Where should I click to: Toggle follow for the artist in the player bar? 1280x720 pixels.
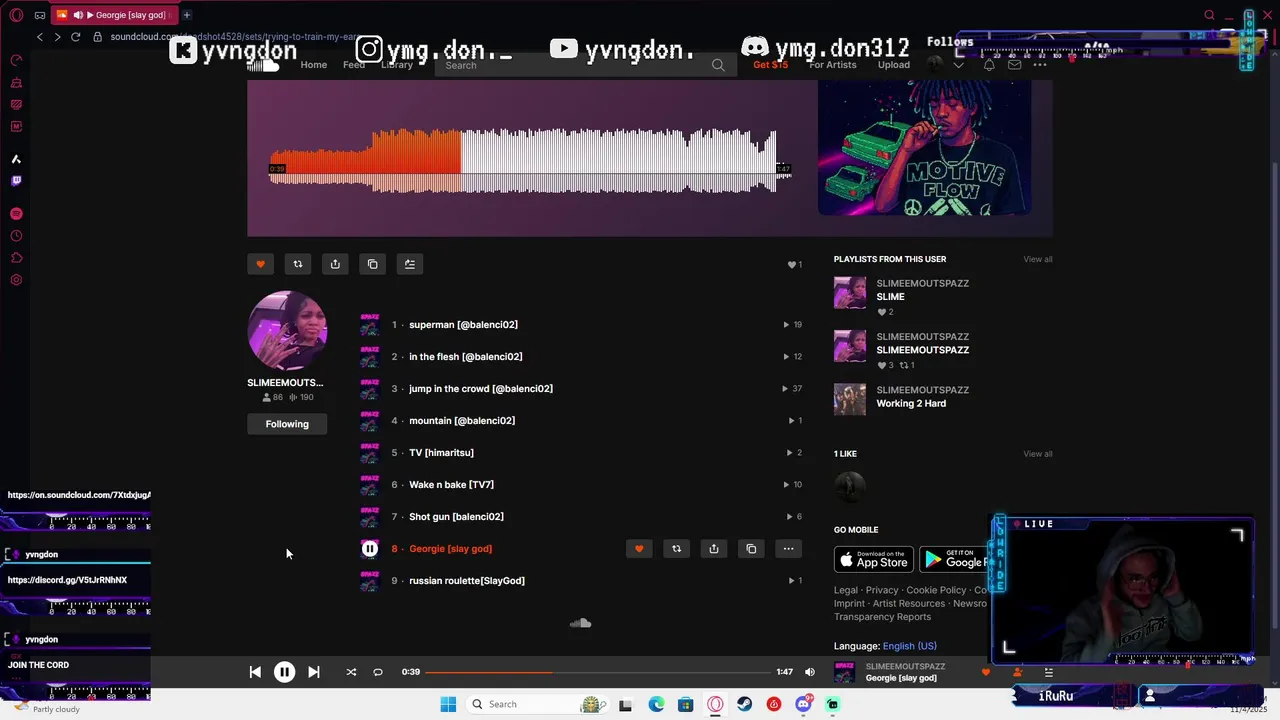pos(1017,672)
